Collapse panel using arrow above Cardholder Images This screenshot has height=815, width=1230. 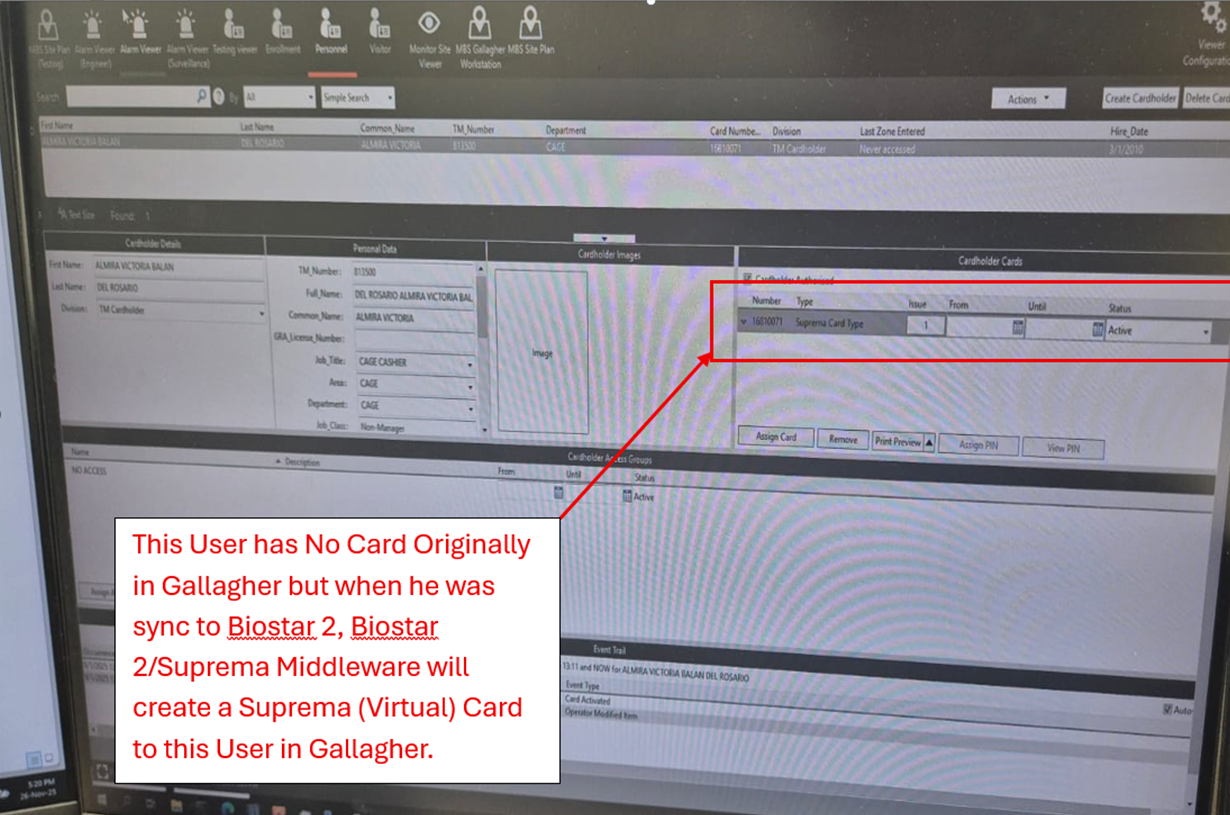604,239
